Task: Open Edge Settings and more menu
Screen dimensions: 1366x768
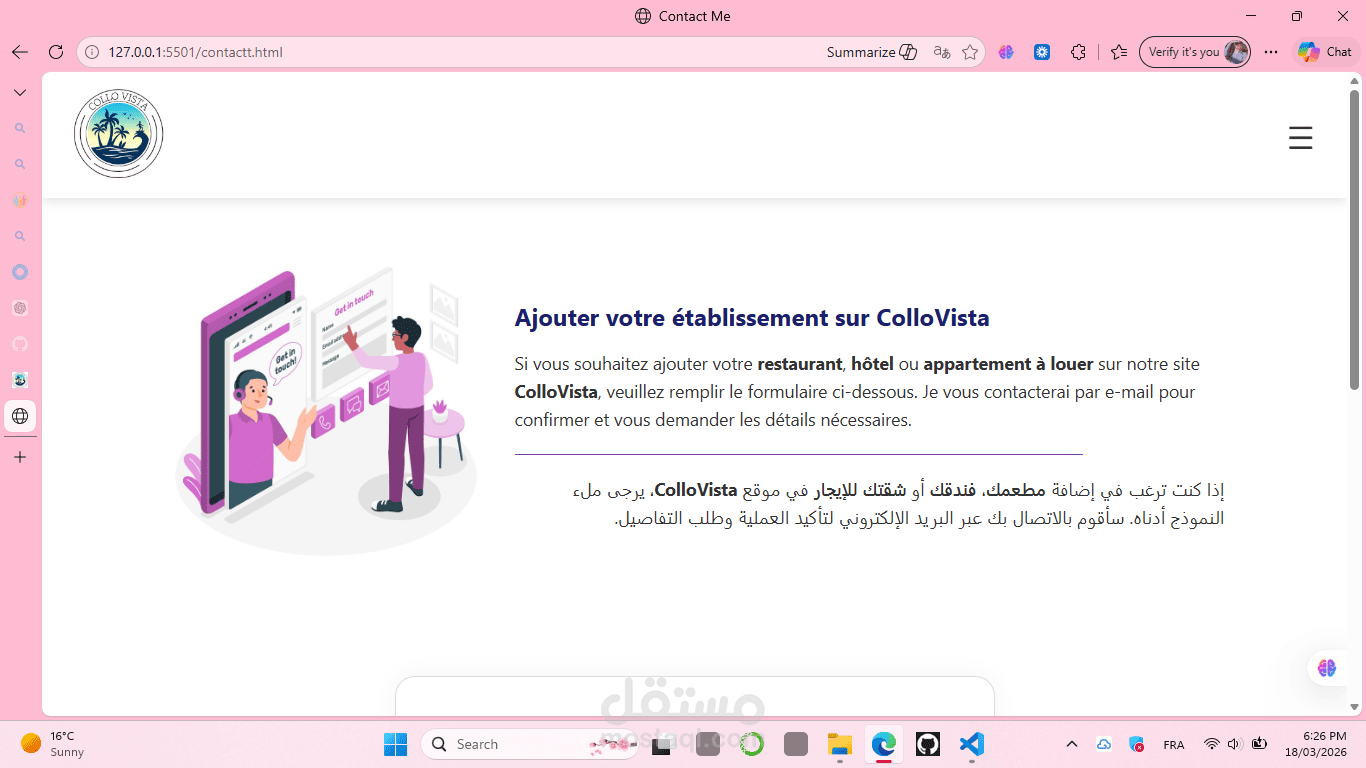Action: pyautogui.click(x=1271, y=52)
